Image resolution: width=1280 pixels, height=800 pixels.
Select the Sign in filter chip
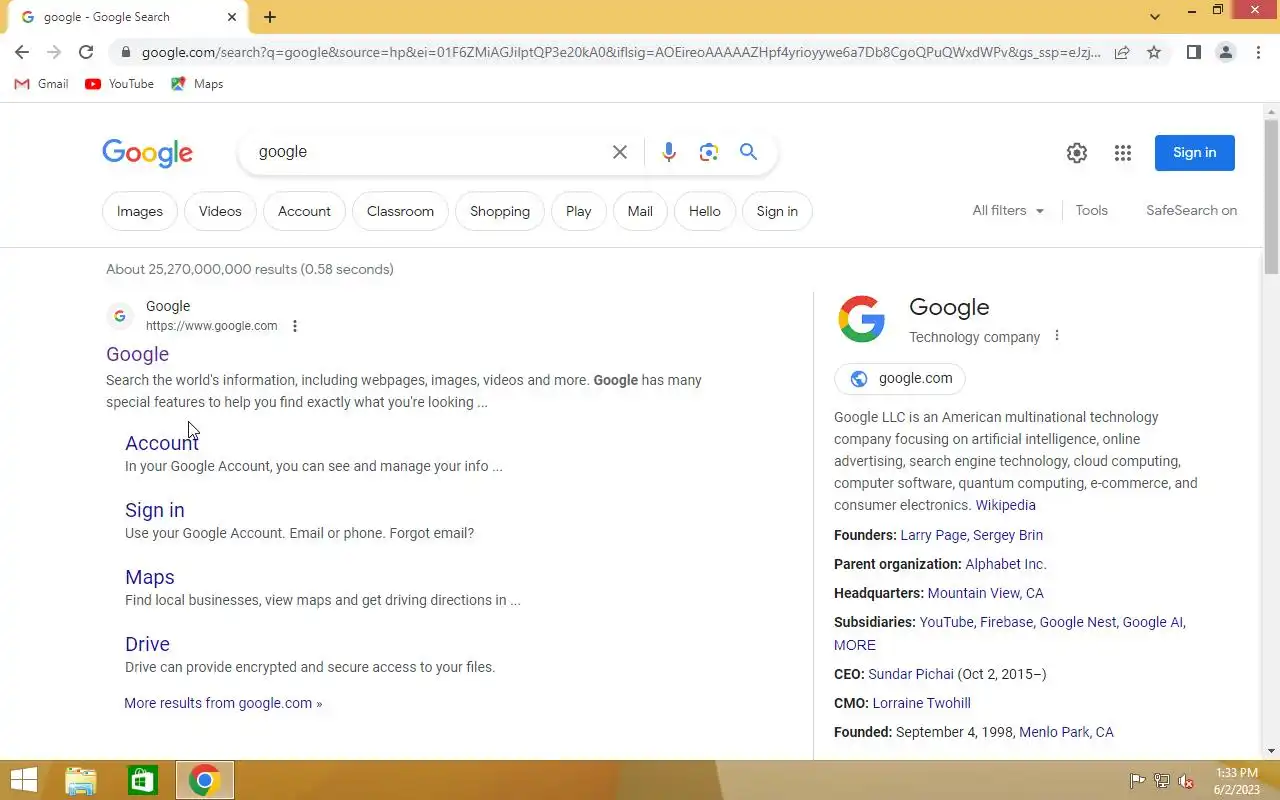(777, 211)
